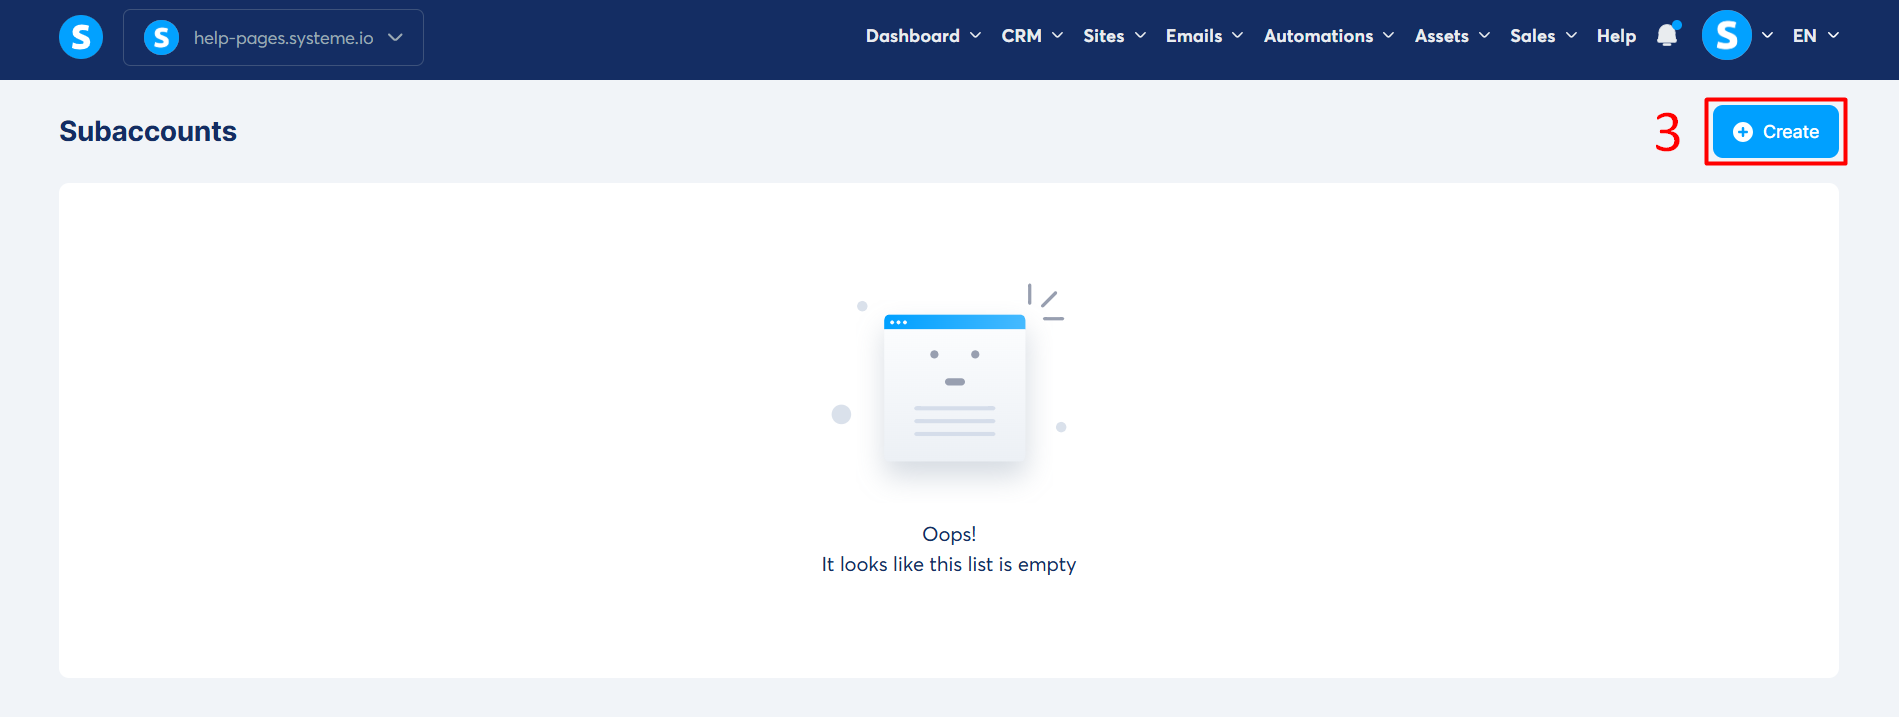Screen dimensions: 1899x717
Task: Open the Sales menu
Action: tap(1543, 36)
